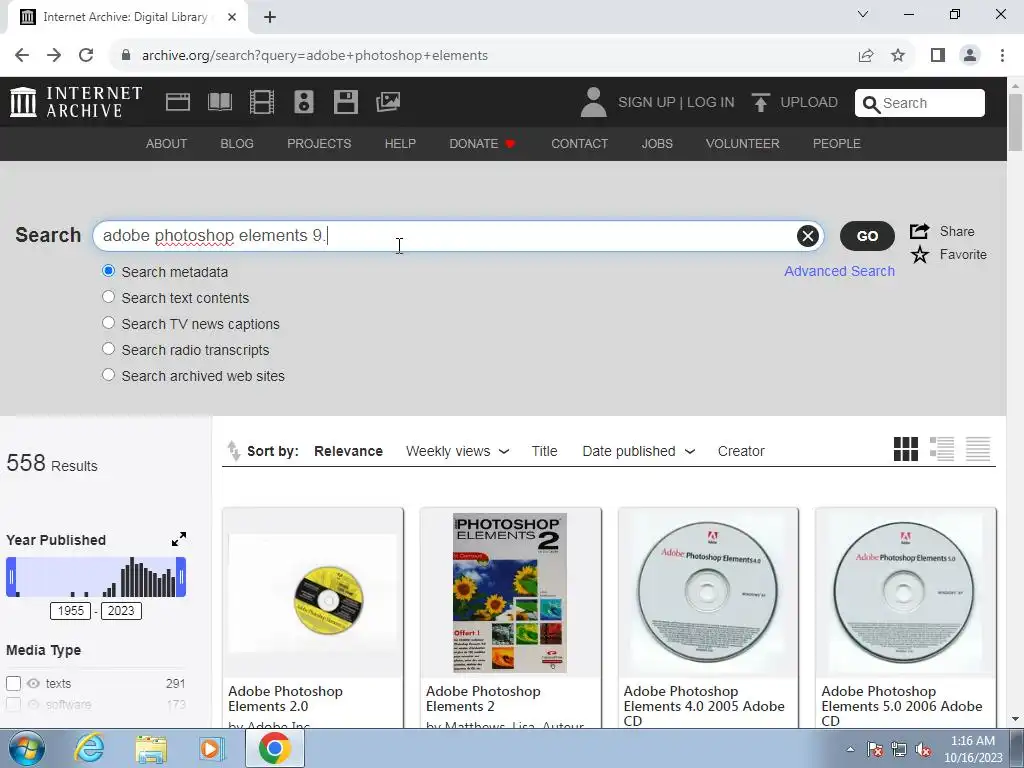The width and height of the screenshot is (1024, 768).
Task: Sort results by Title
Action: pyautogui.click(x=545, y=451)
